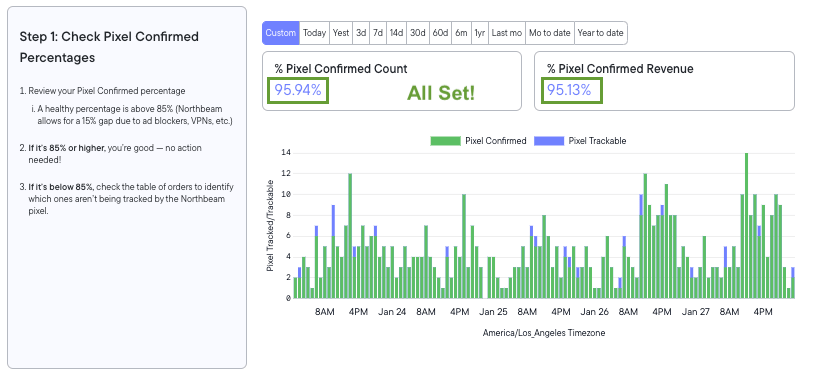Click the Pixel Confirmed legend label

(x=496, y=141)
